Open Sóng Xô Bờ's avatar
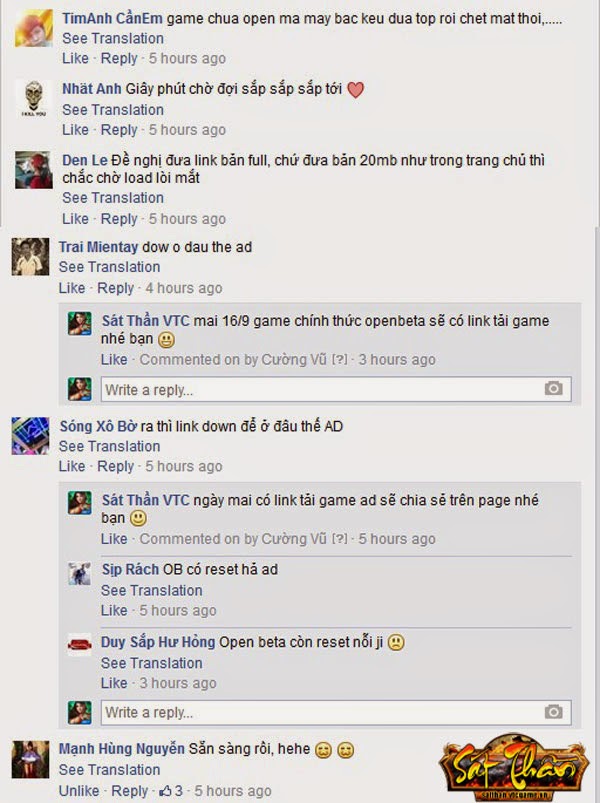This screenshot has width=600, height=803. point(30,436)
